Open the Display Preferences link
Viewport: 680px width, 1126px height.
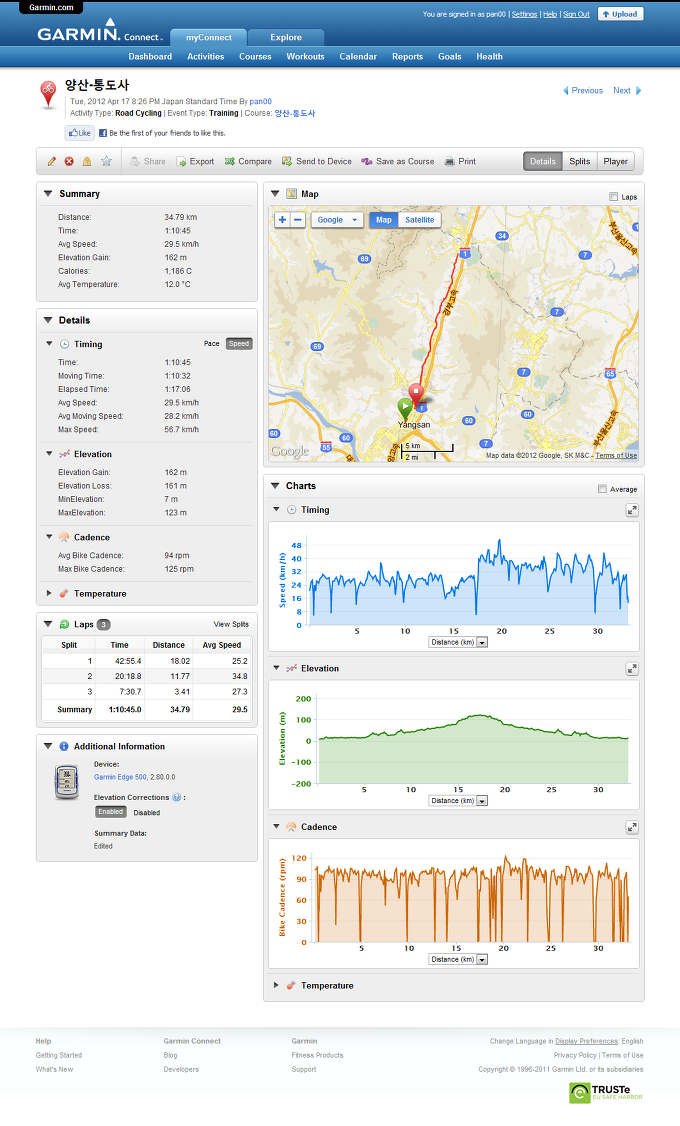click(586, 1041)
